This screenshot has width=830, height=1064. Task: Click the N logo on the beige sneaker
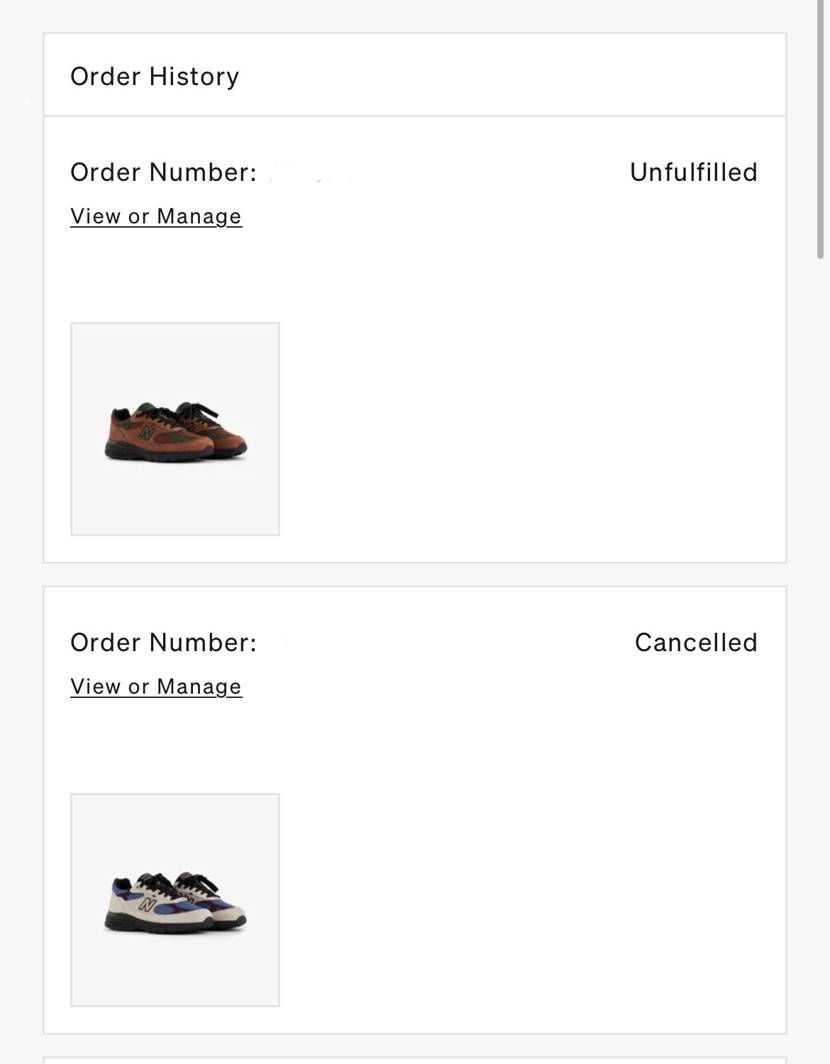[x=147, y=903]
